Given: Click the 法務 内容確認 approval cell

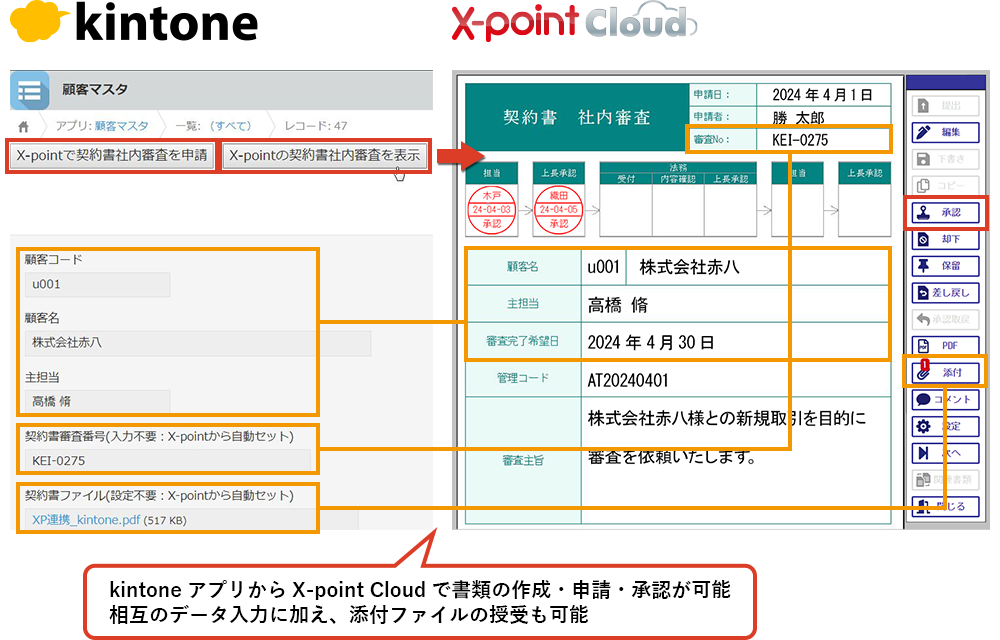Looking at the screenshot, I should tap(678, 211).
